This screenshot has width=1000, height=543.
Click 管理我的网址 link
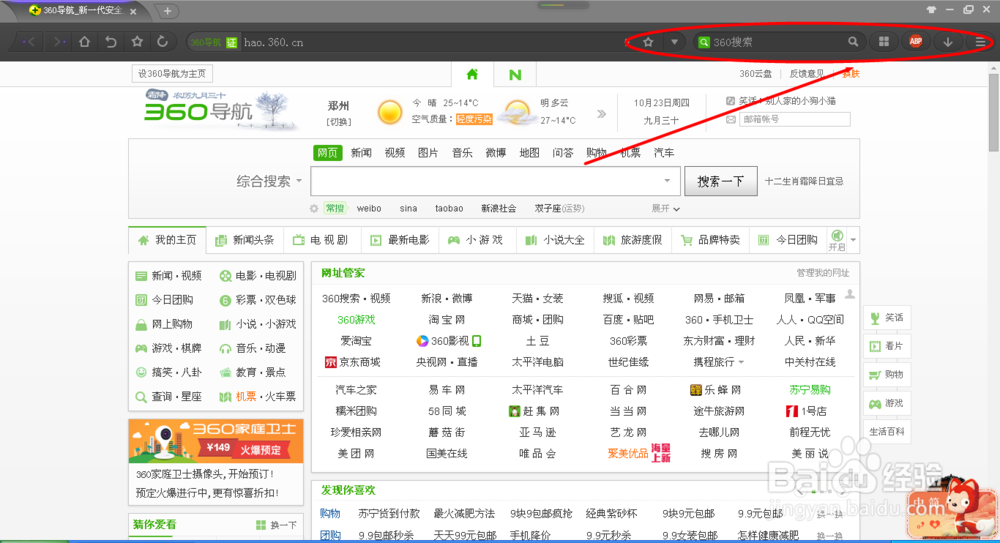pyautogui.click(x=822, y=273)
